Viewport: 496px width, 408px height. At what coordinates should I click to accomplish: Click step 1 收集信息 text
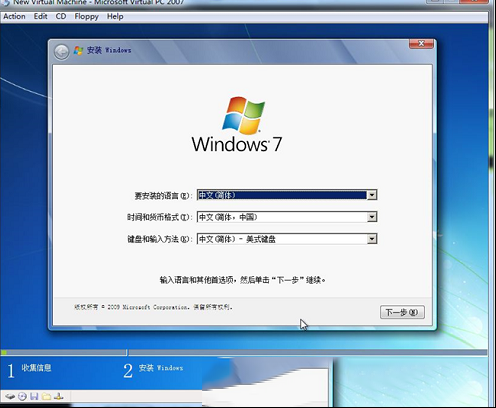tap(36, 368)
